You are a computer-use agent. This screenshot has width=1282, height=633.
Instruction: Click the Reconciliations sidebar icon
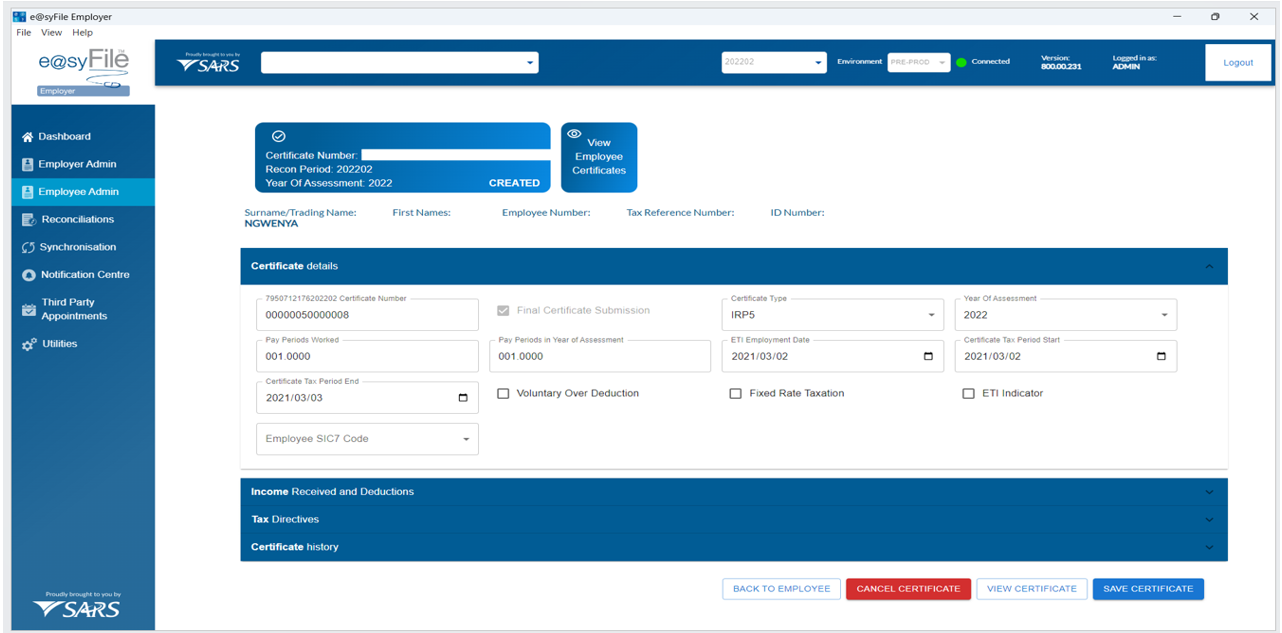pos(29,219)
